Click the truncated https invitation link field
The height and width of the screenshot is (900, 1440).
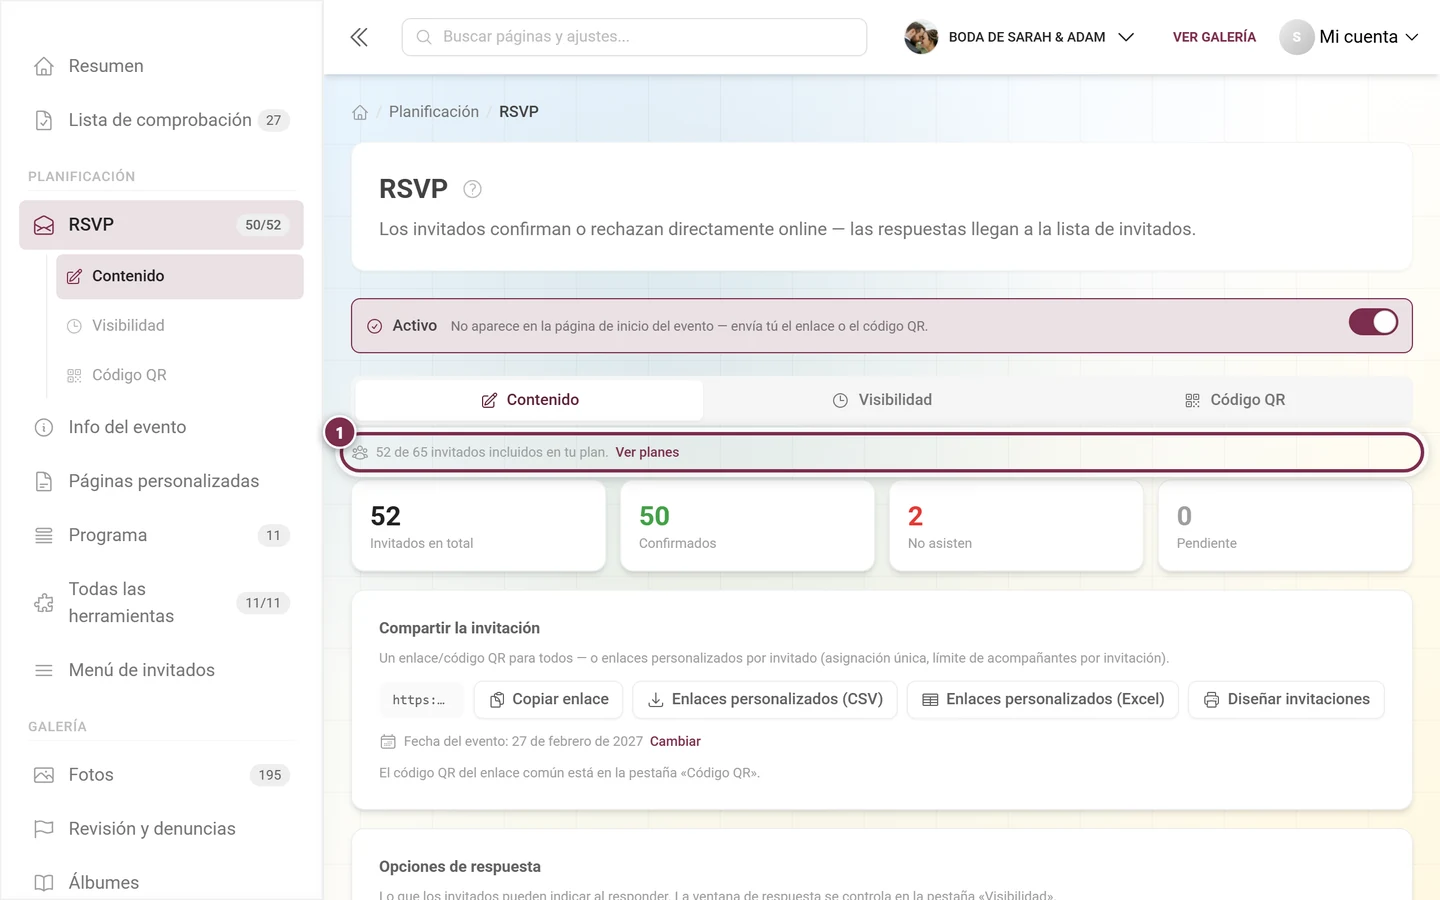pos(421,700)
